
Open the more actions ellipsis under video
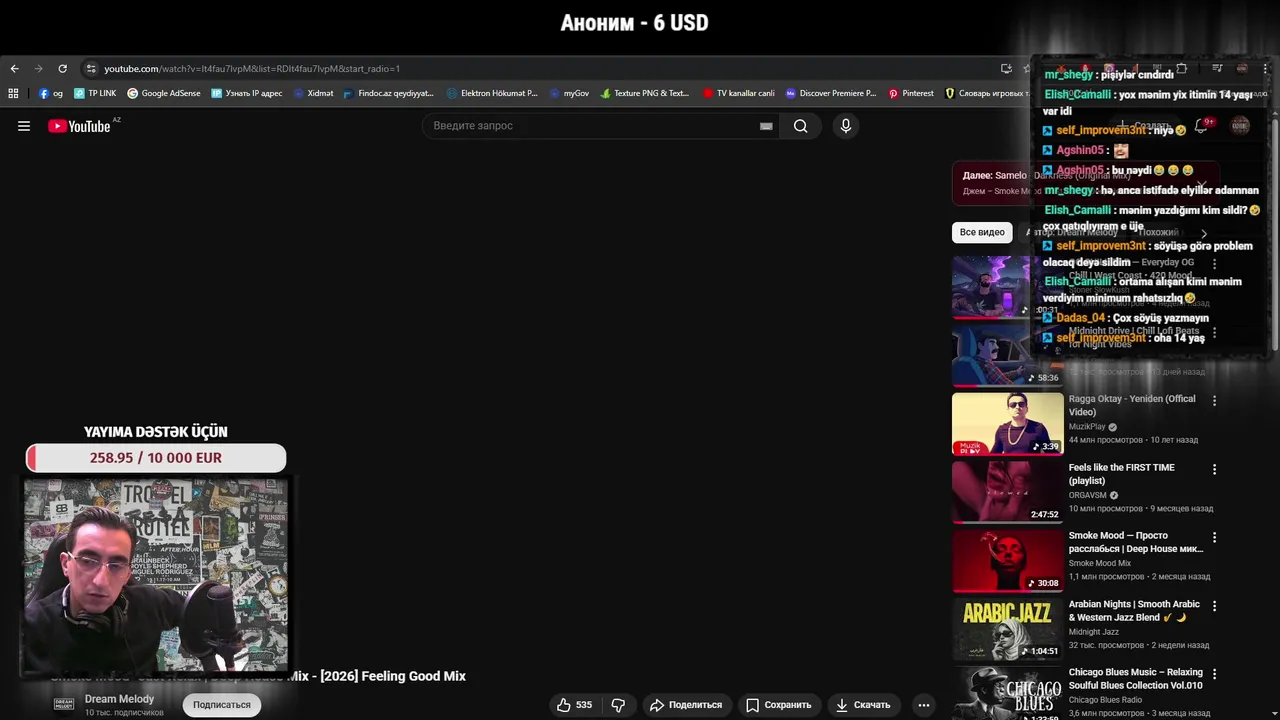924,705
